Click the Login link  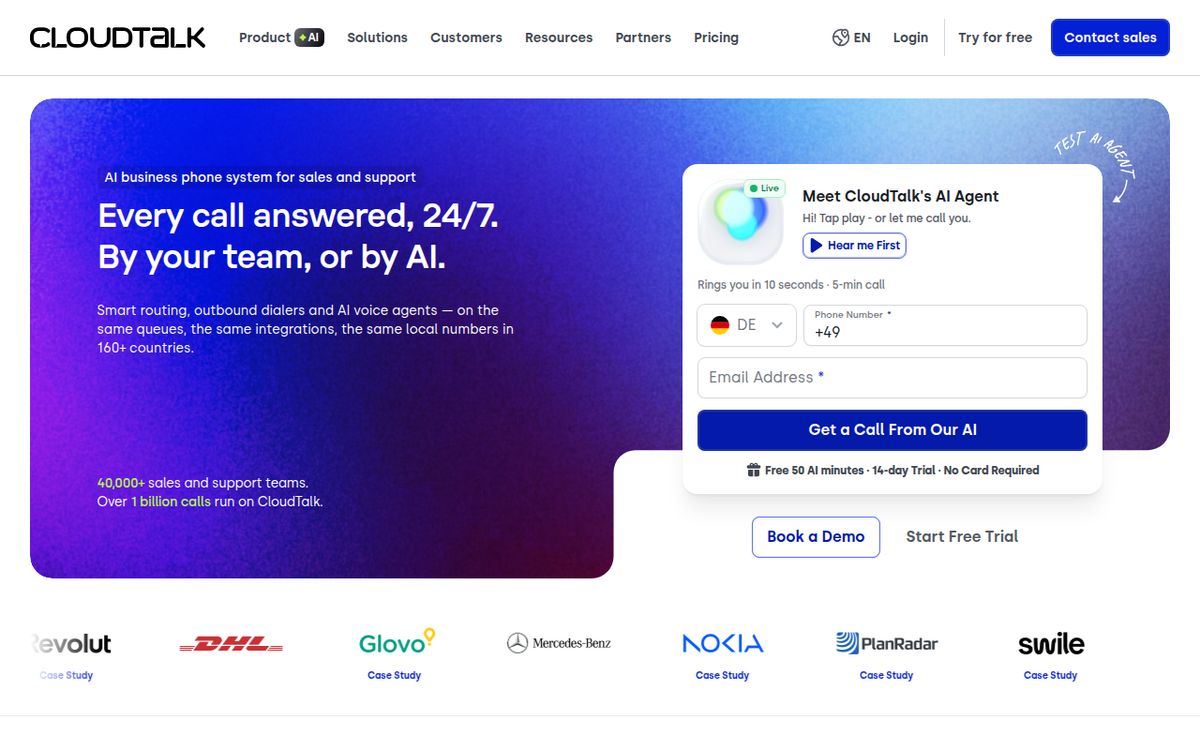point(910,37)
